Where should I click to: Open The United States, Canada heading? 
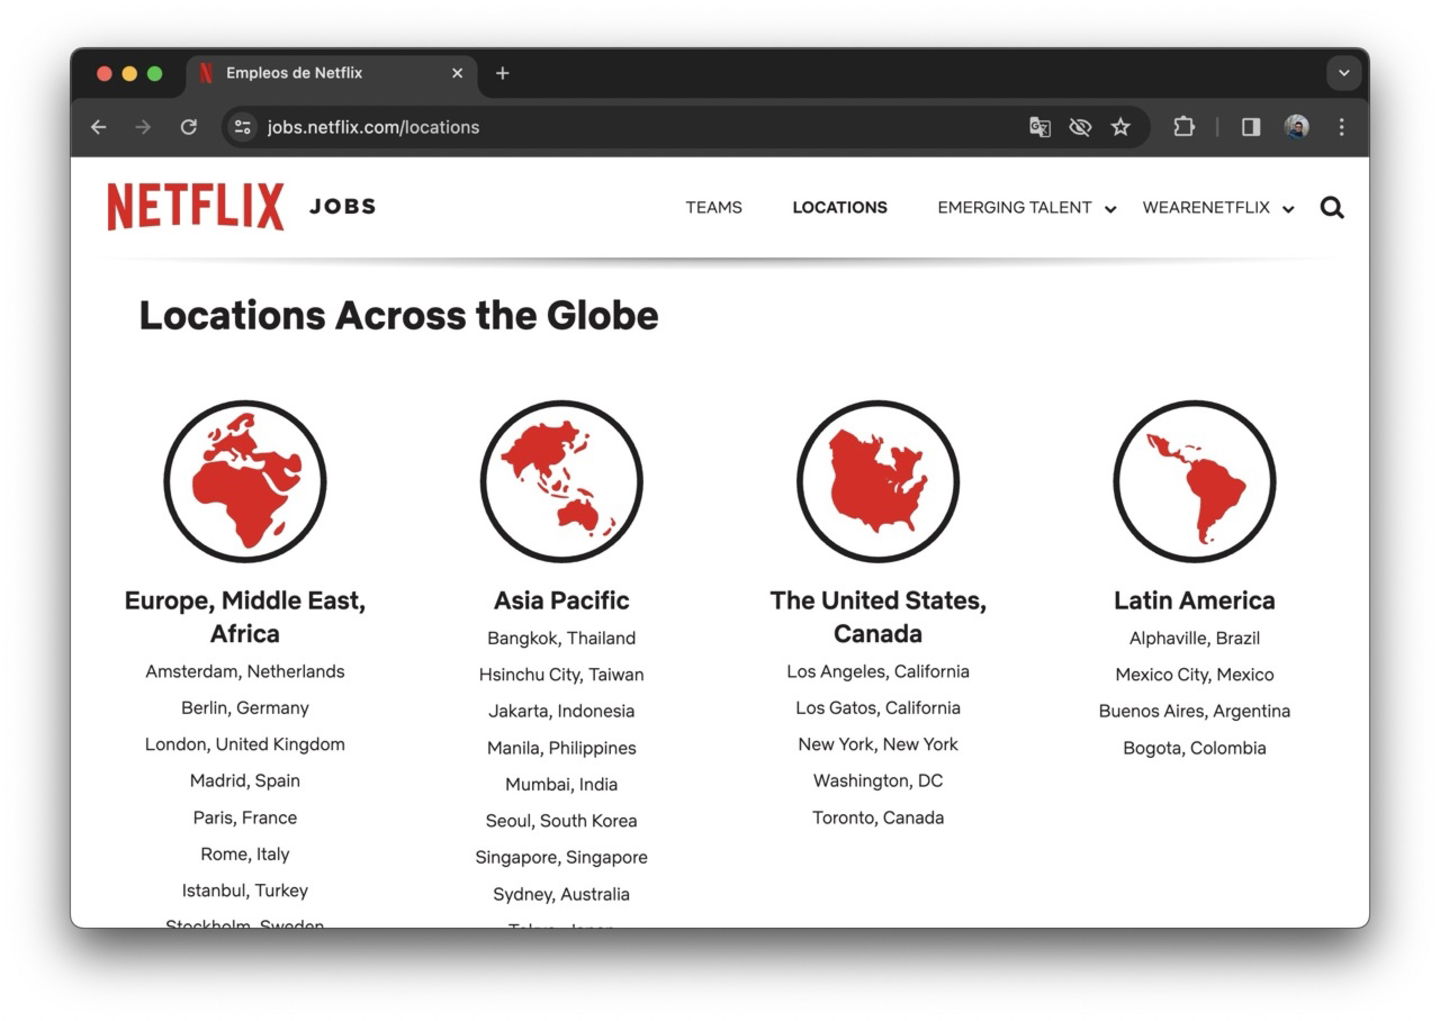[x=878, y=617]
